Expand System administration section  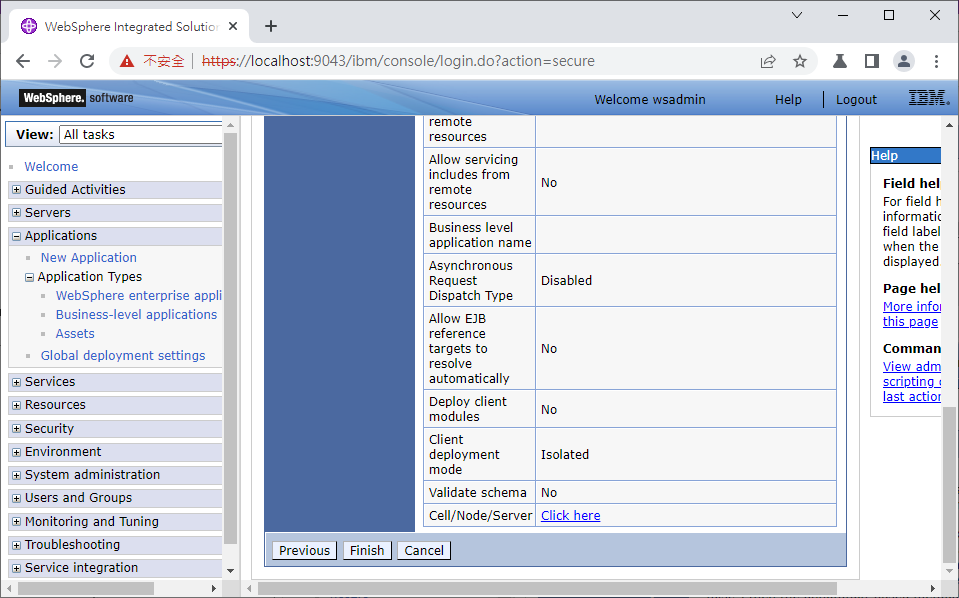coord(17,476)
